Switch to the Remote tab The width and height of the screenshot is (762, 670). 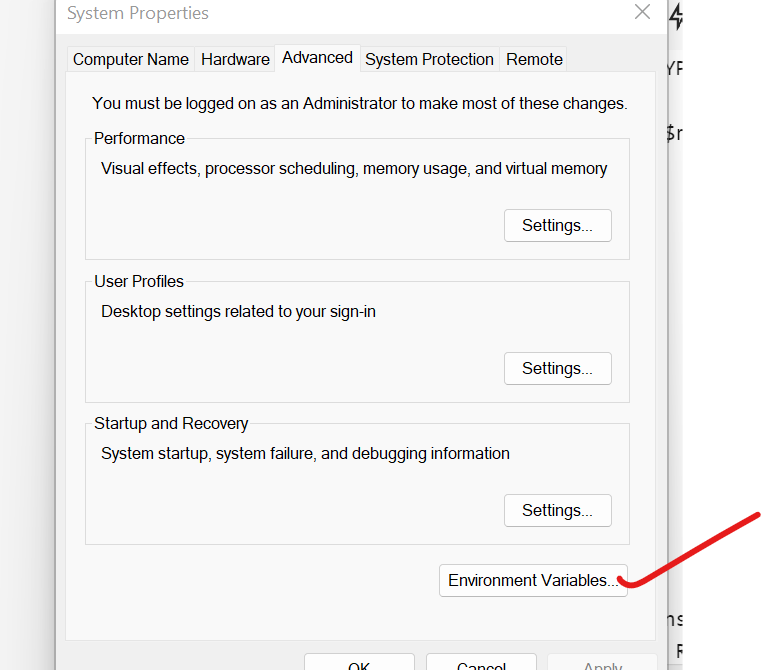[x=534, y=59]
